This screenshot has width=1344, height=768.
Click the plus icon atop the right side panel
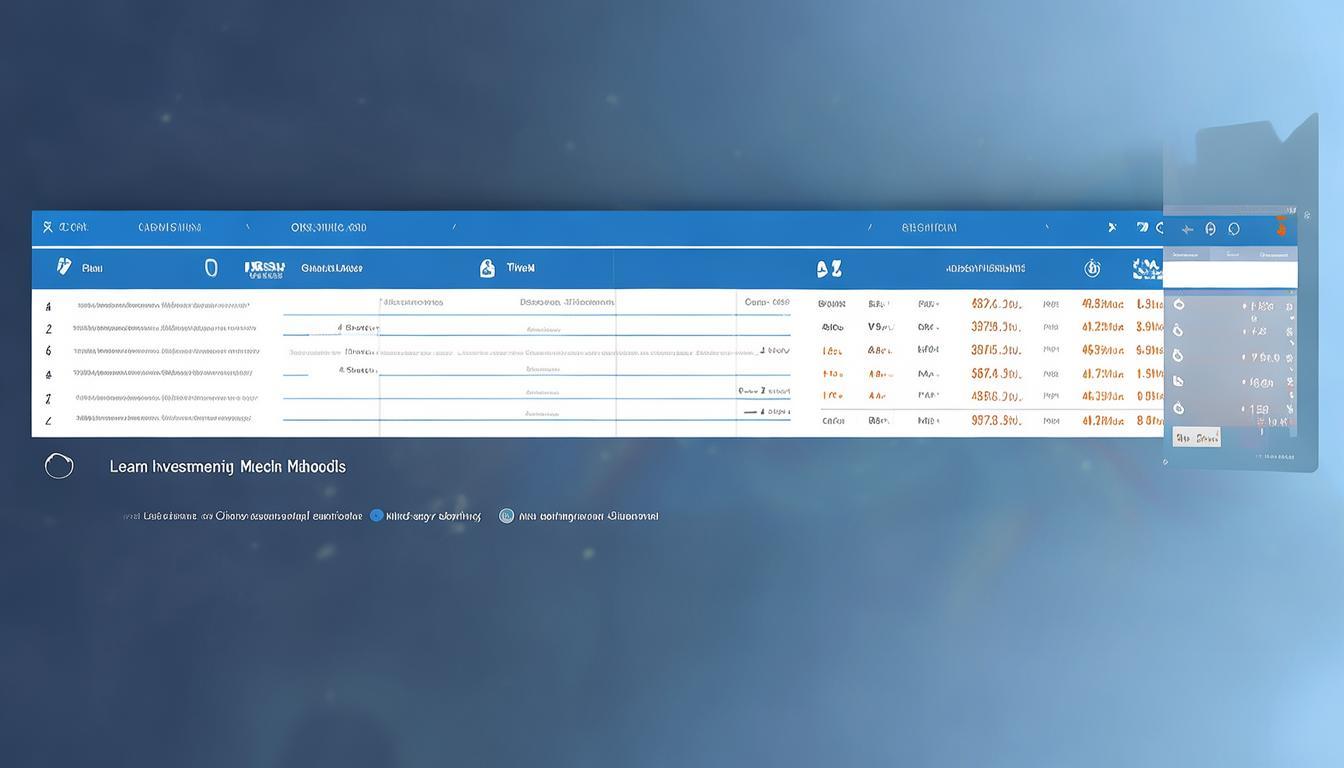(1187, 229)
